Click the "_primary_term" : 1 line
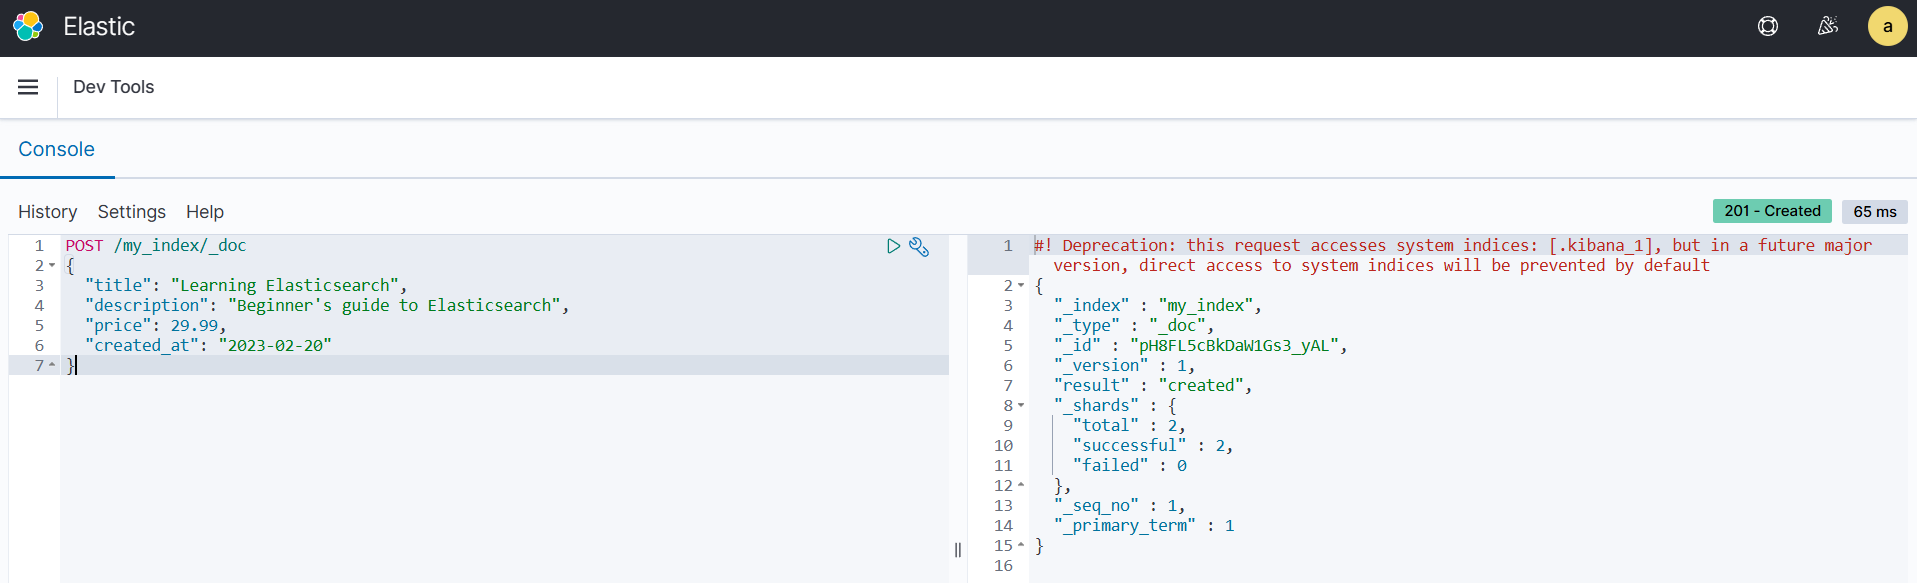Screen dimensions: 1917x583 tap(1144, 526)
